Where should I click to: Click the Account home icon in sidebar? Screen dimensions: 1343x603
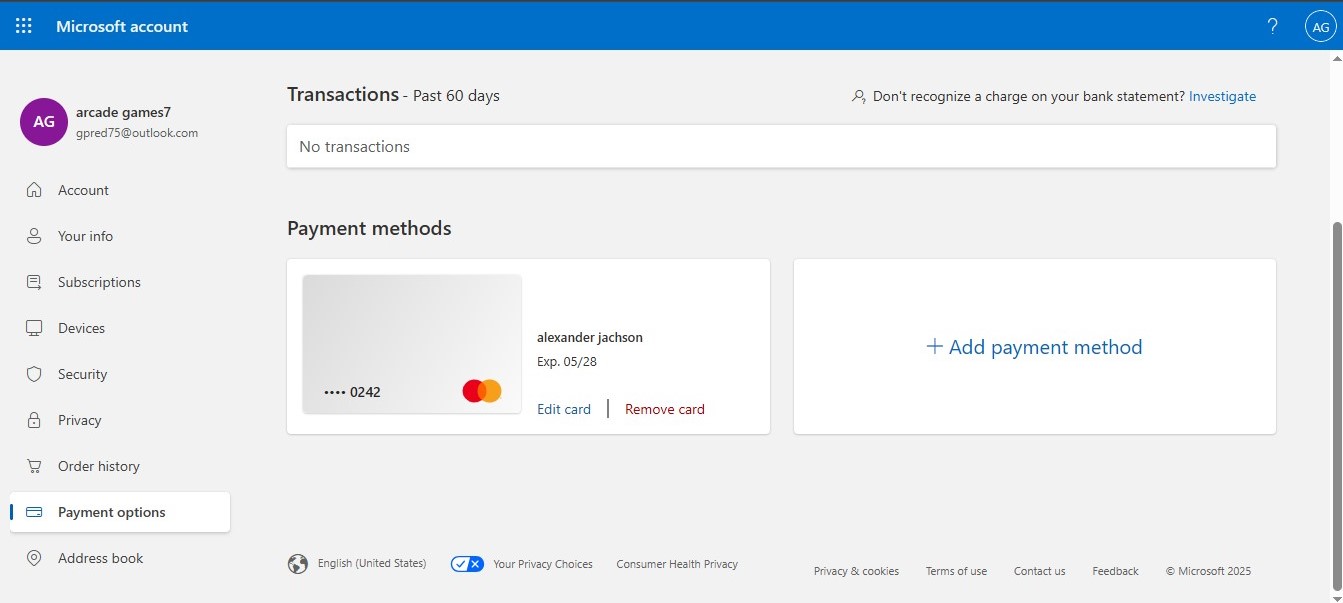point(34,190)
